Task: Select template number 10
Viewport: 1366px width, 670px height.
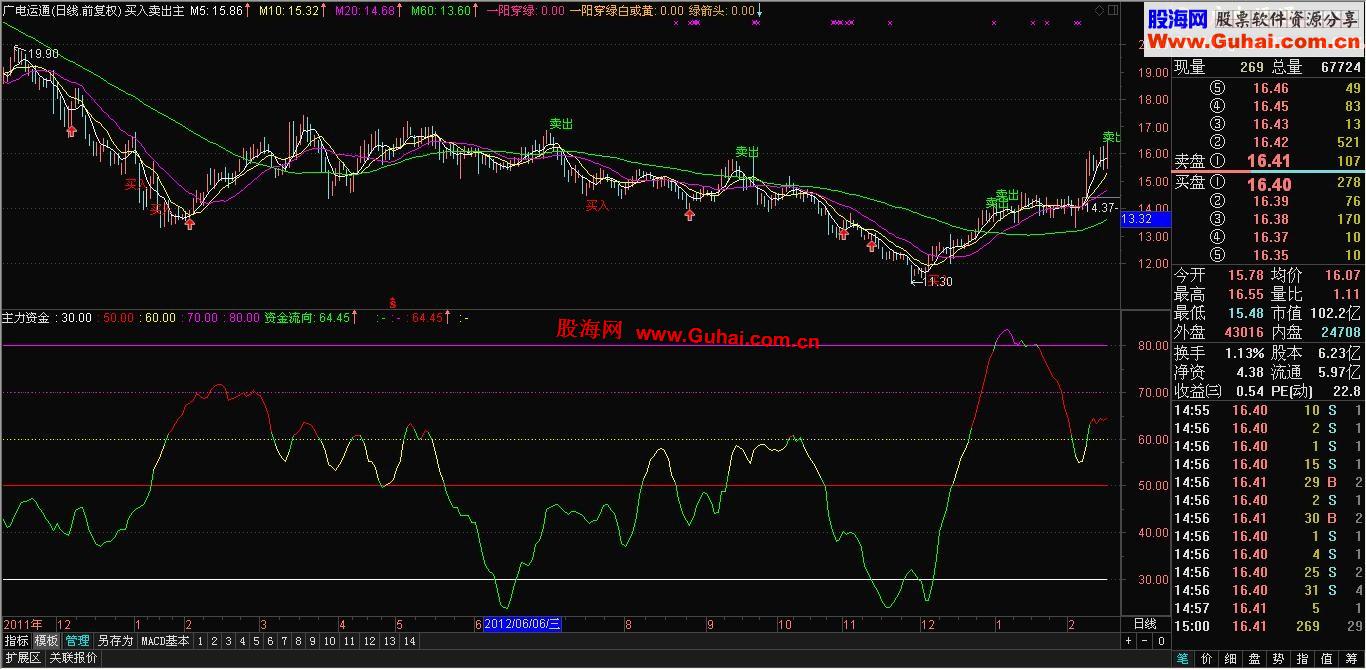Action: click(329, 641)
